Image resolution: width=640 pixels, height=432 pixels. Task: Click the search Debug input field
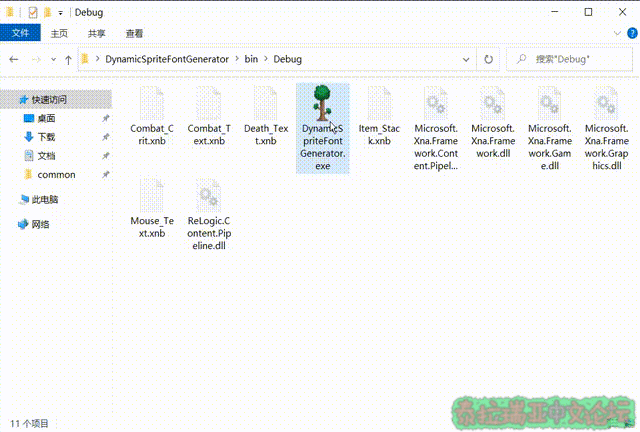tap(569, 60)
